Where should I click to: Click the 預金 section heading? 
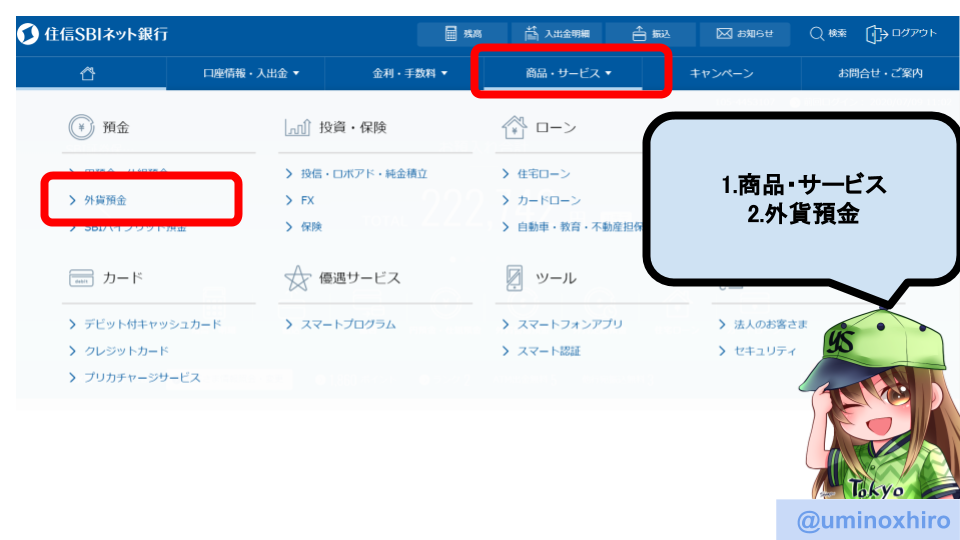[x=116, y=127]
